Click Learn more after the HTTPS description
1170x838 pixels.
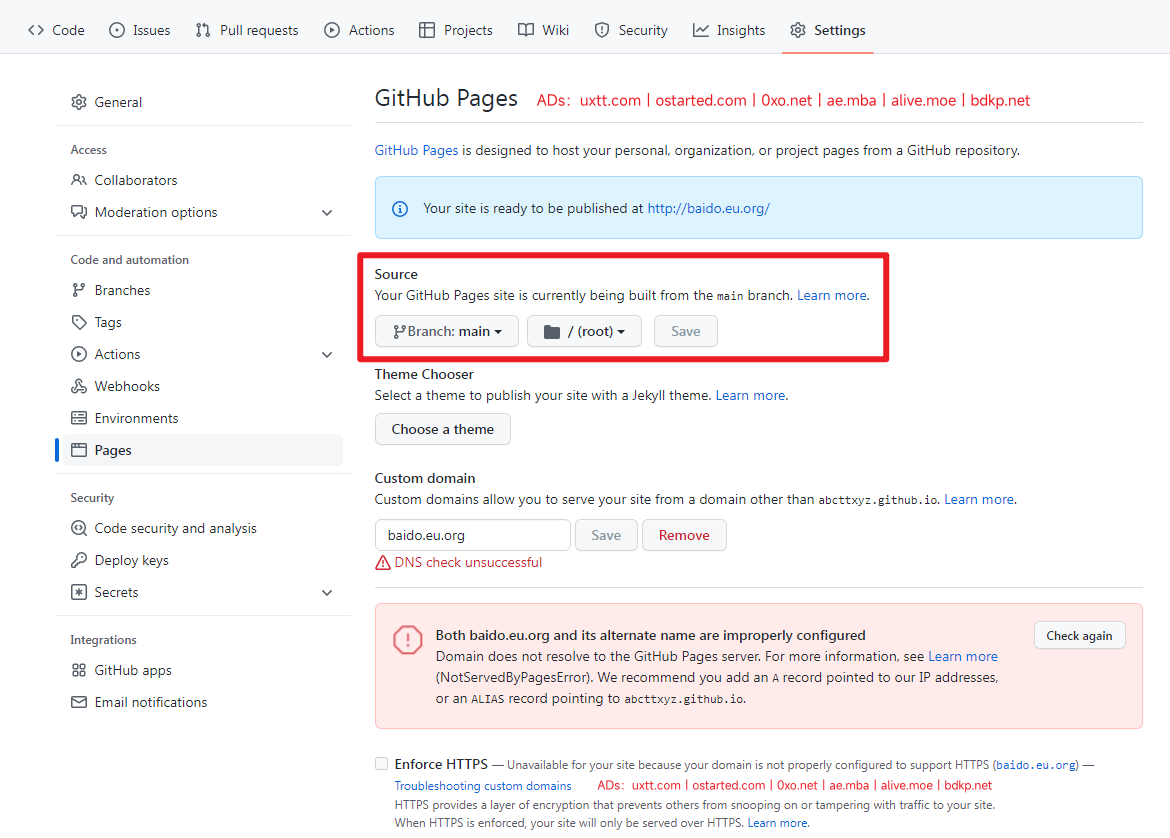(x=778, y=823)
